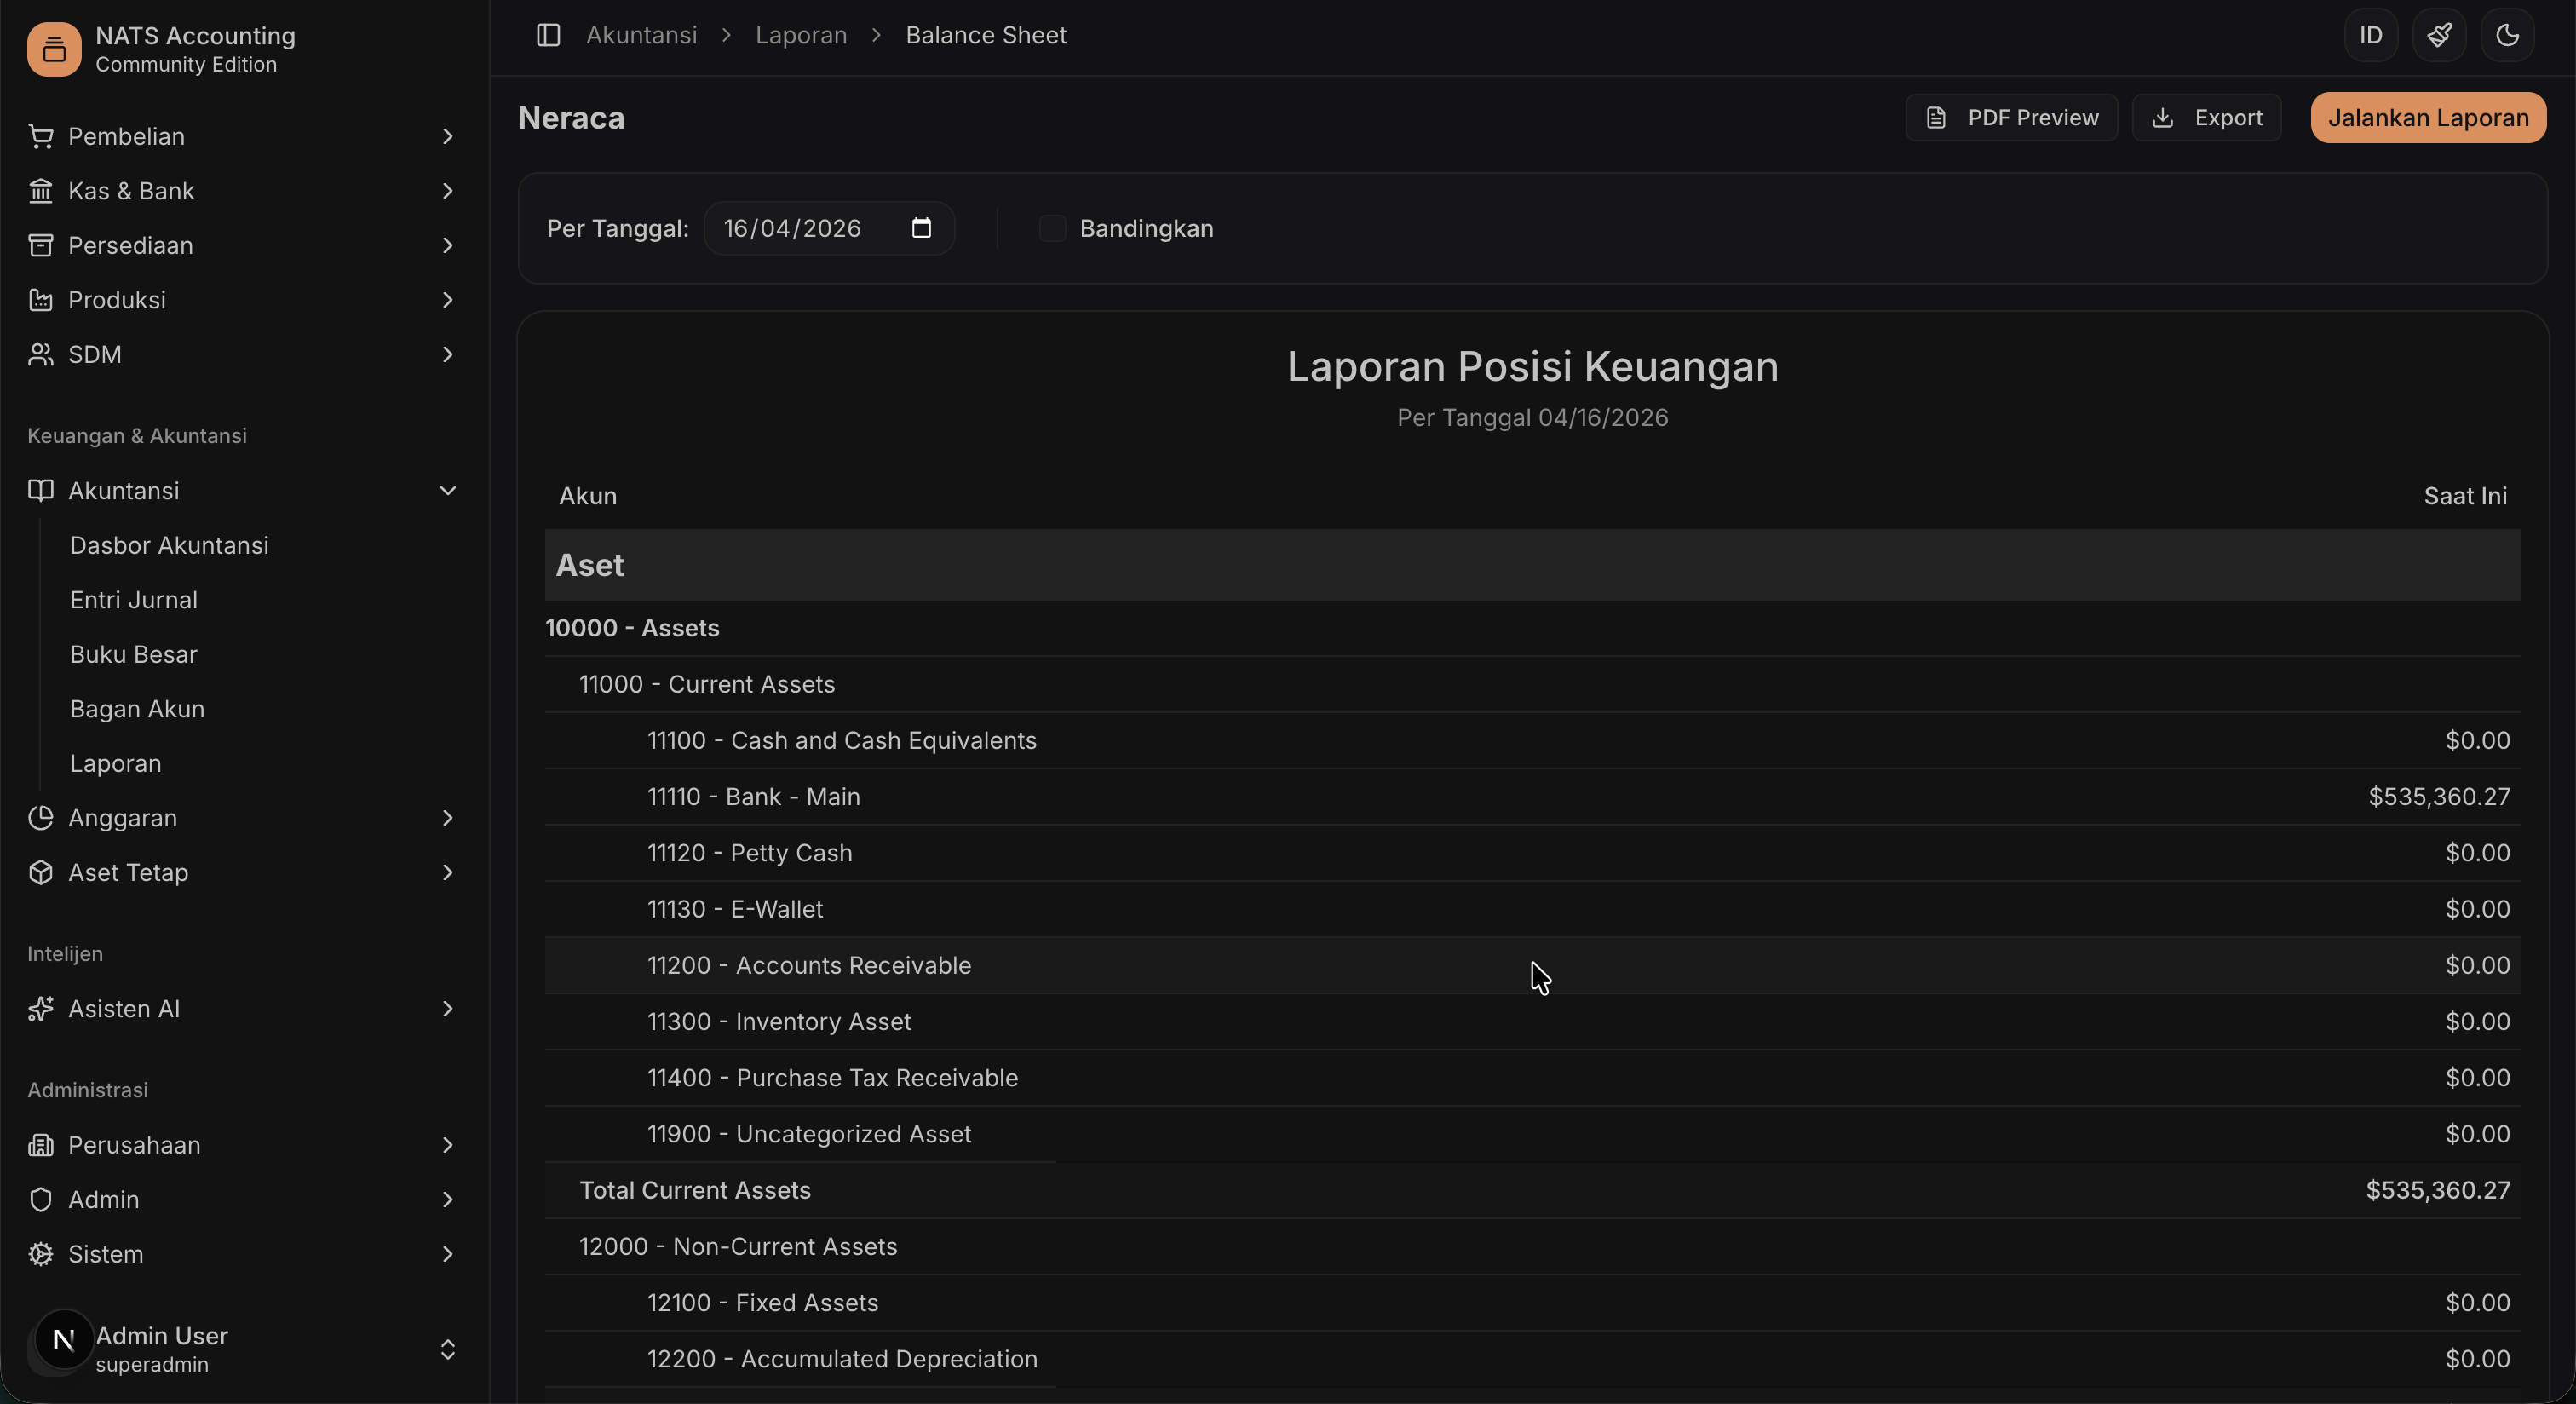This screenshot has width=2576, height=1404.
Task: Expand the Perusahaan menu chevron
Action: coord(448,1145)
